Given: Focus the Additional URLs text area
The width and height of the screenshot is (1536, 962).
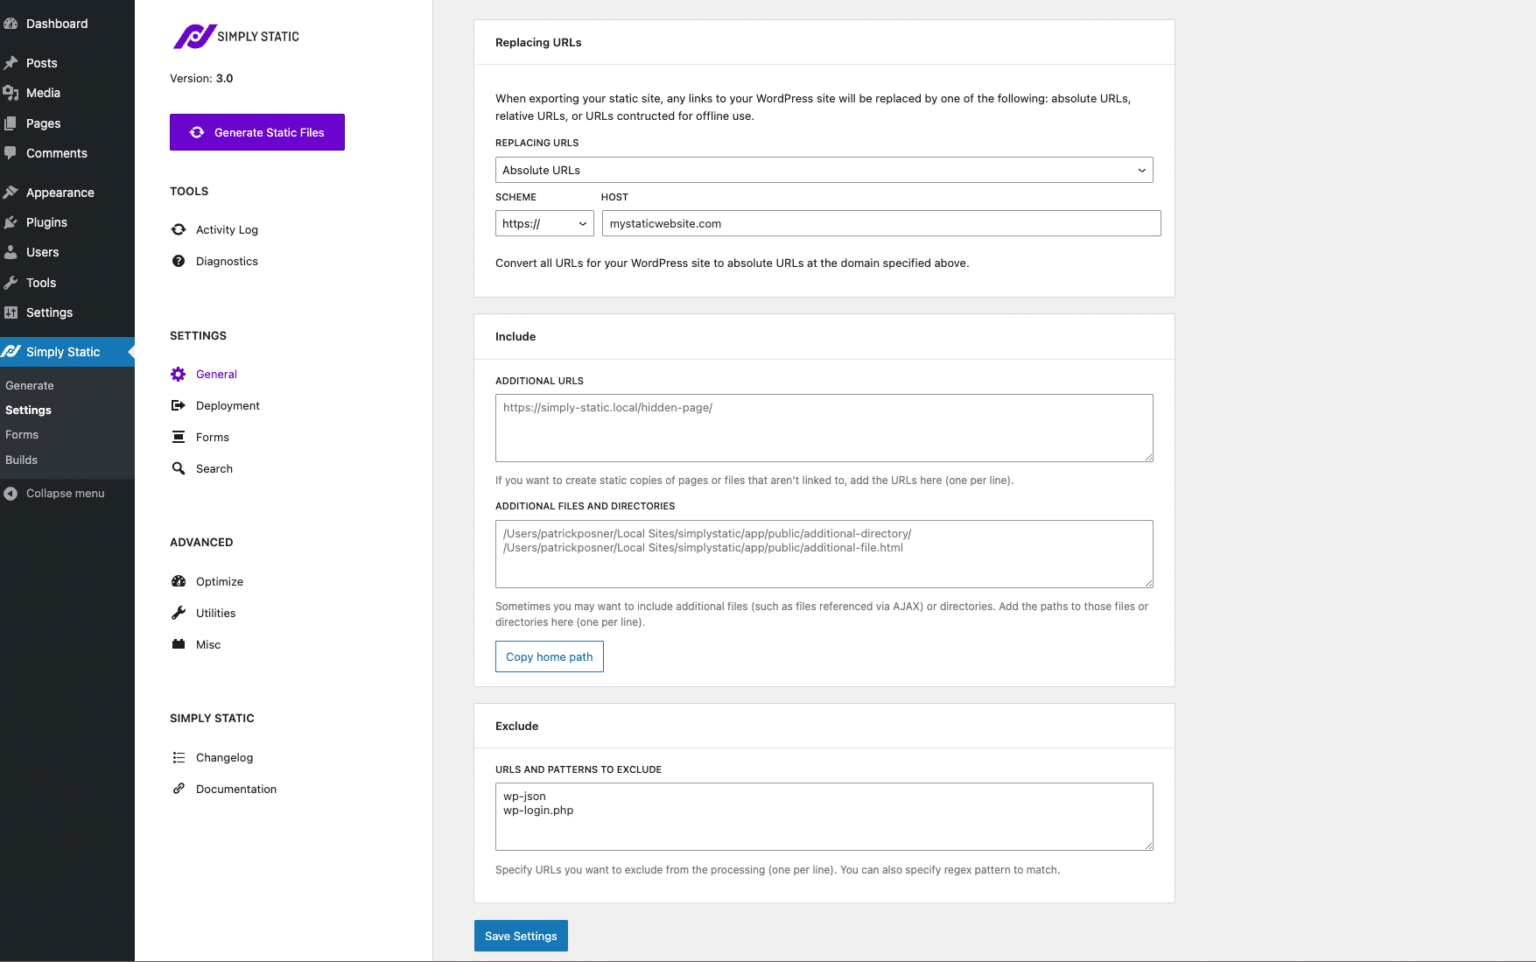Looking at the screenshot, I should point(823,428).
